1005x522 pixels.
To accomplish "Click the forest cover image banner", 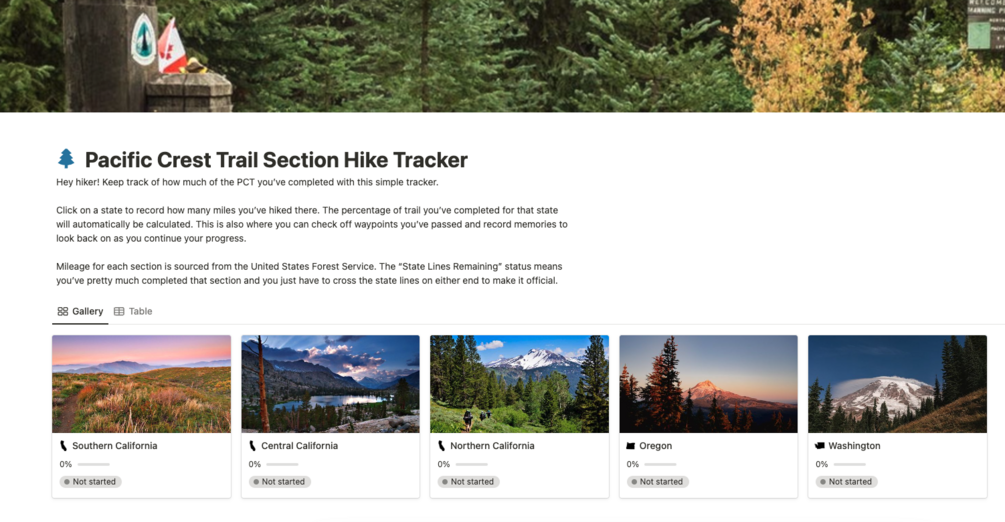I will [502, 56].
